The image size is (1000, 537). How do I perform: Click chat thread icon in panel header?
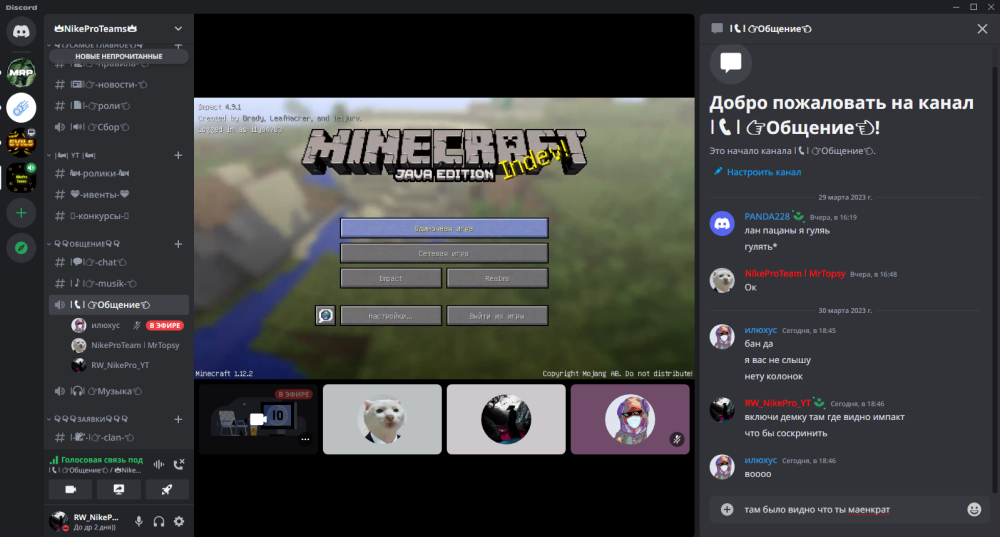pyautogui.click(x=717, y=29)
